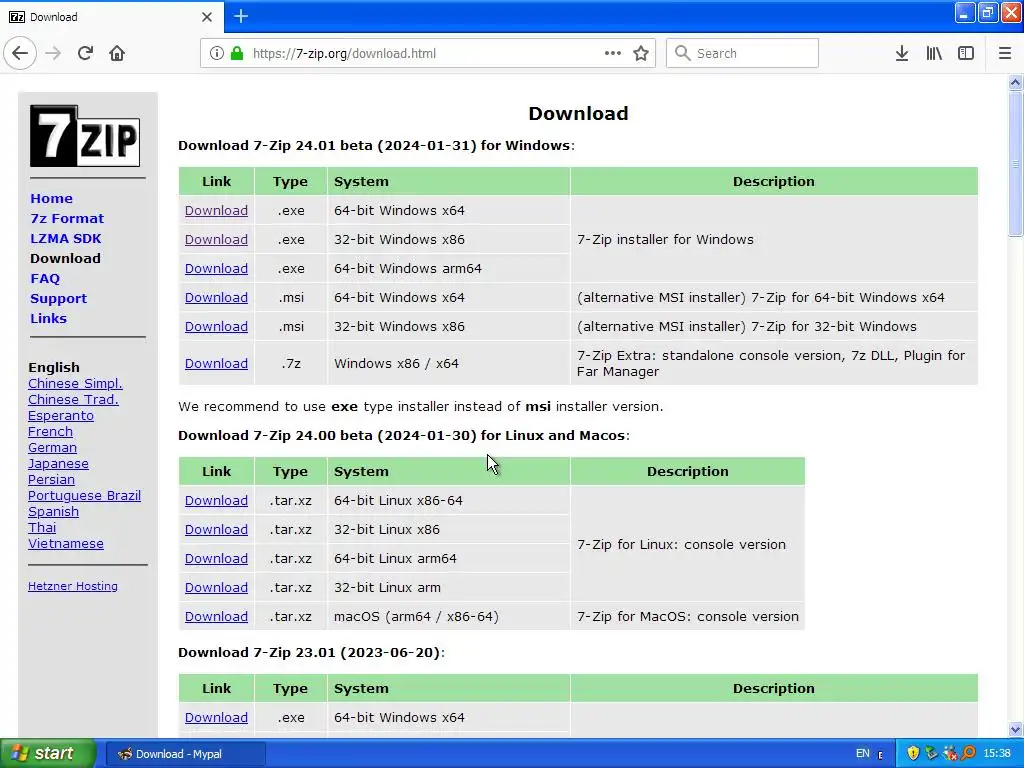Download 24.01 .exe for 32-bit Windows x86

click(x=216, y=239)
